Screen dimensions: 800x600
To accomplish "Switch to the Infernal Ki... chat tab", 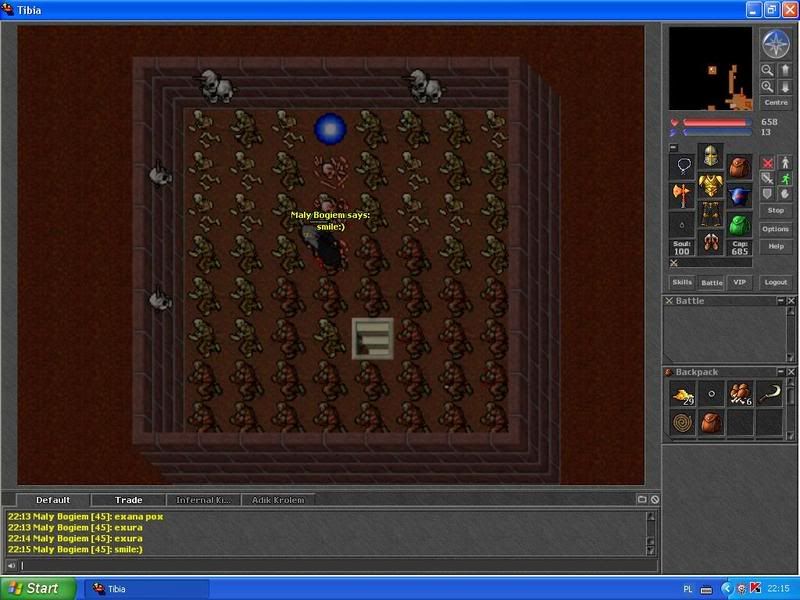I will point(204,500).
